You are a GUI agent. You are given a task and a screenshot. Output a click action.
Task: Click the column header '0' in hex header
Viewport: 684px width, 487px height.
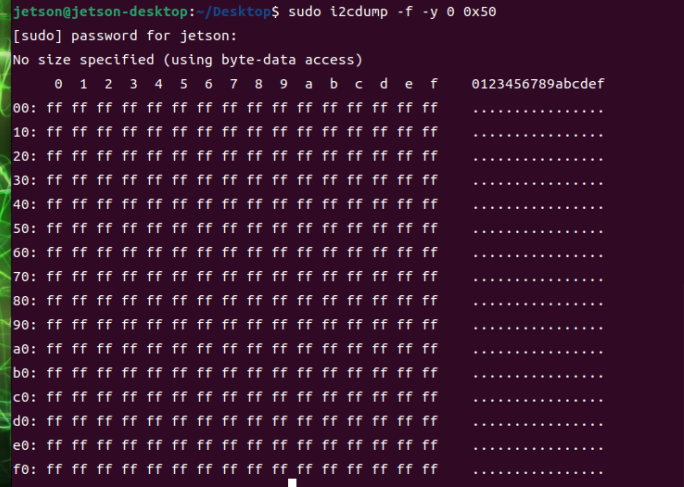58,84
